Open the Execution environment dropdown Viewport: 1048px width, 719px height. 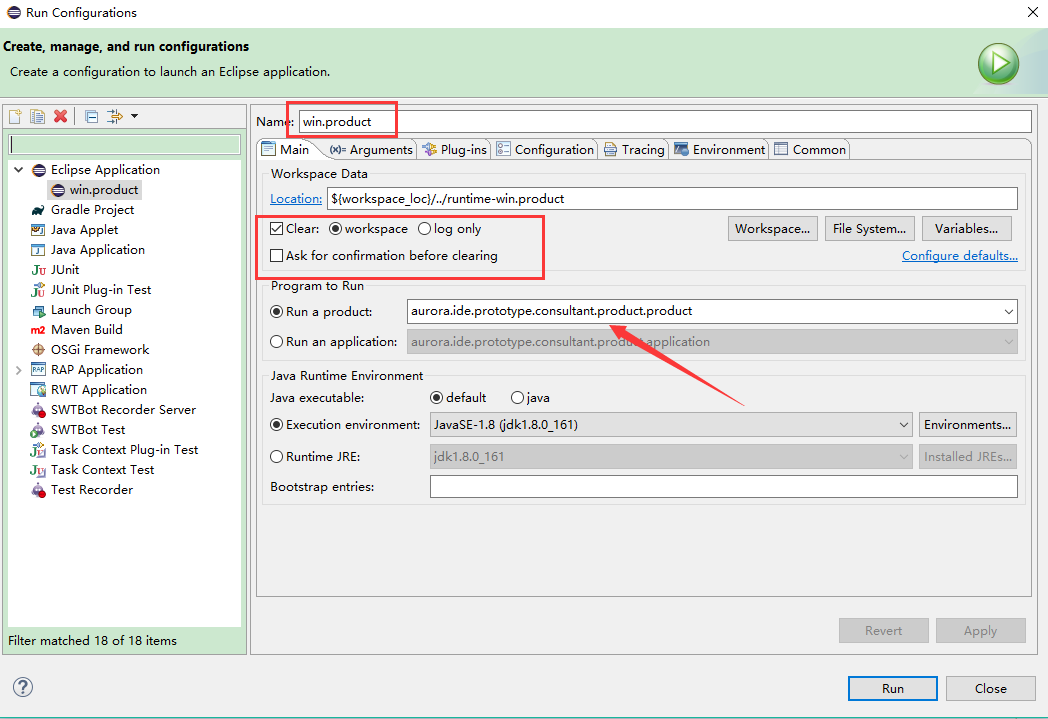pyautogui.click(x=903, y=424)
